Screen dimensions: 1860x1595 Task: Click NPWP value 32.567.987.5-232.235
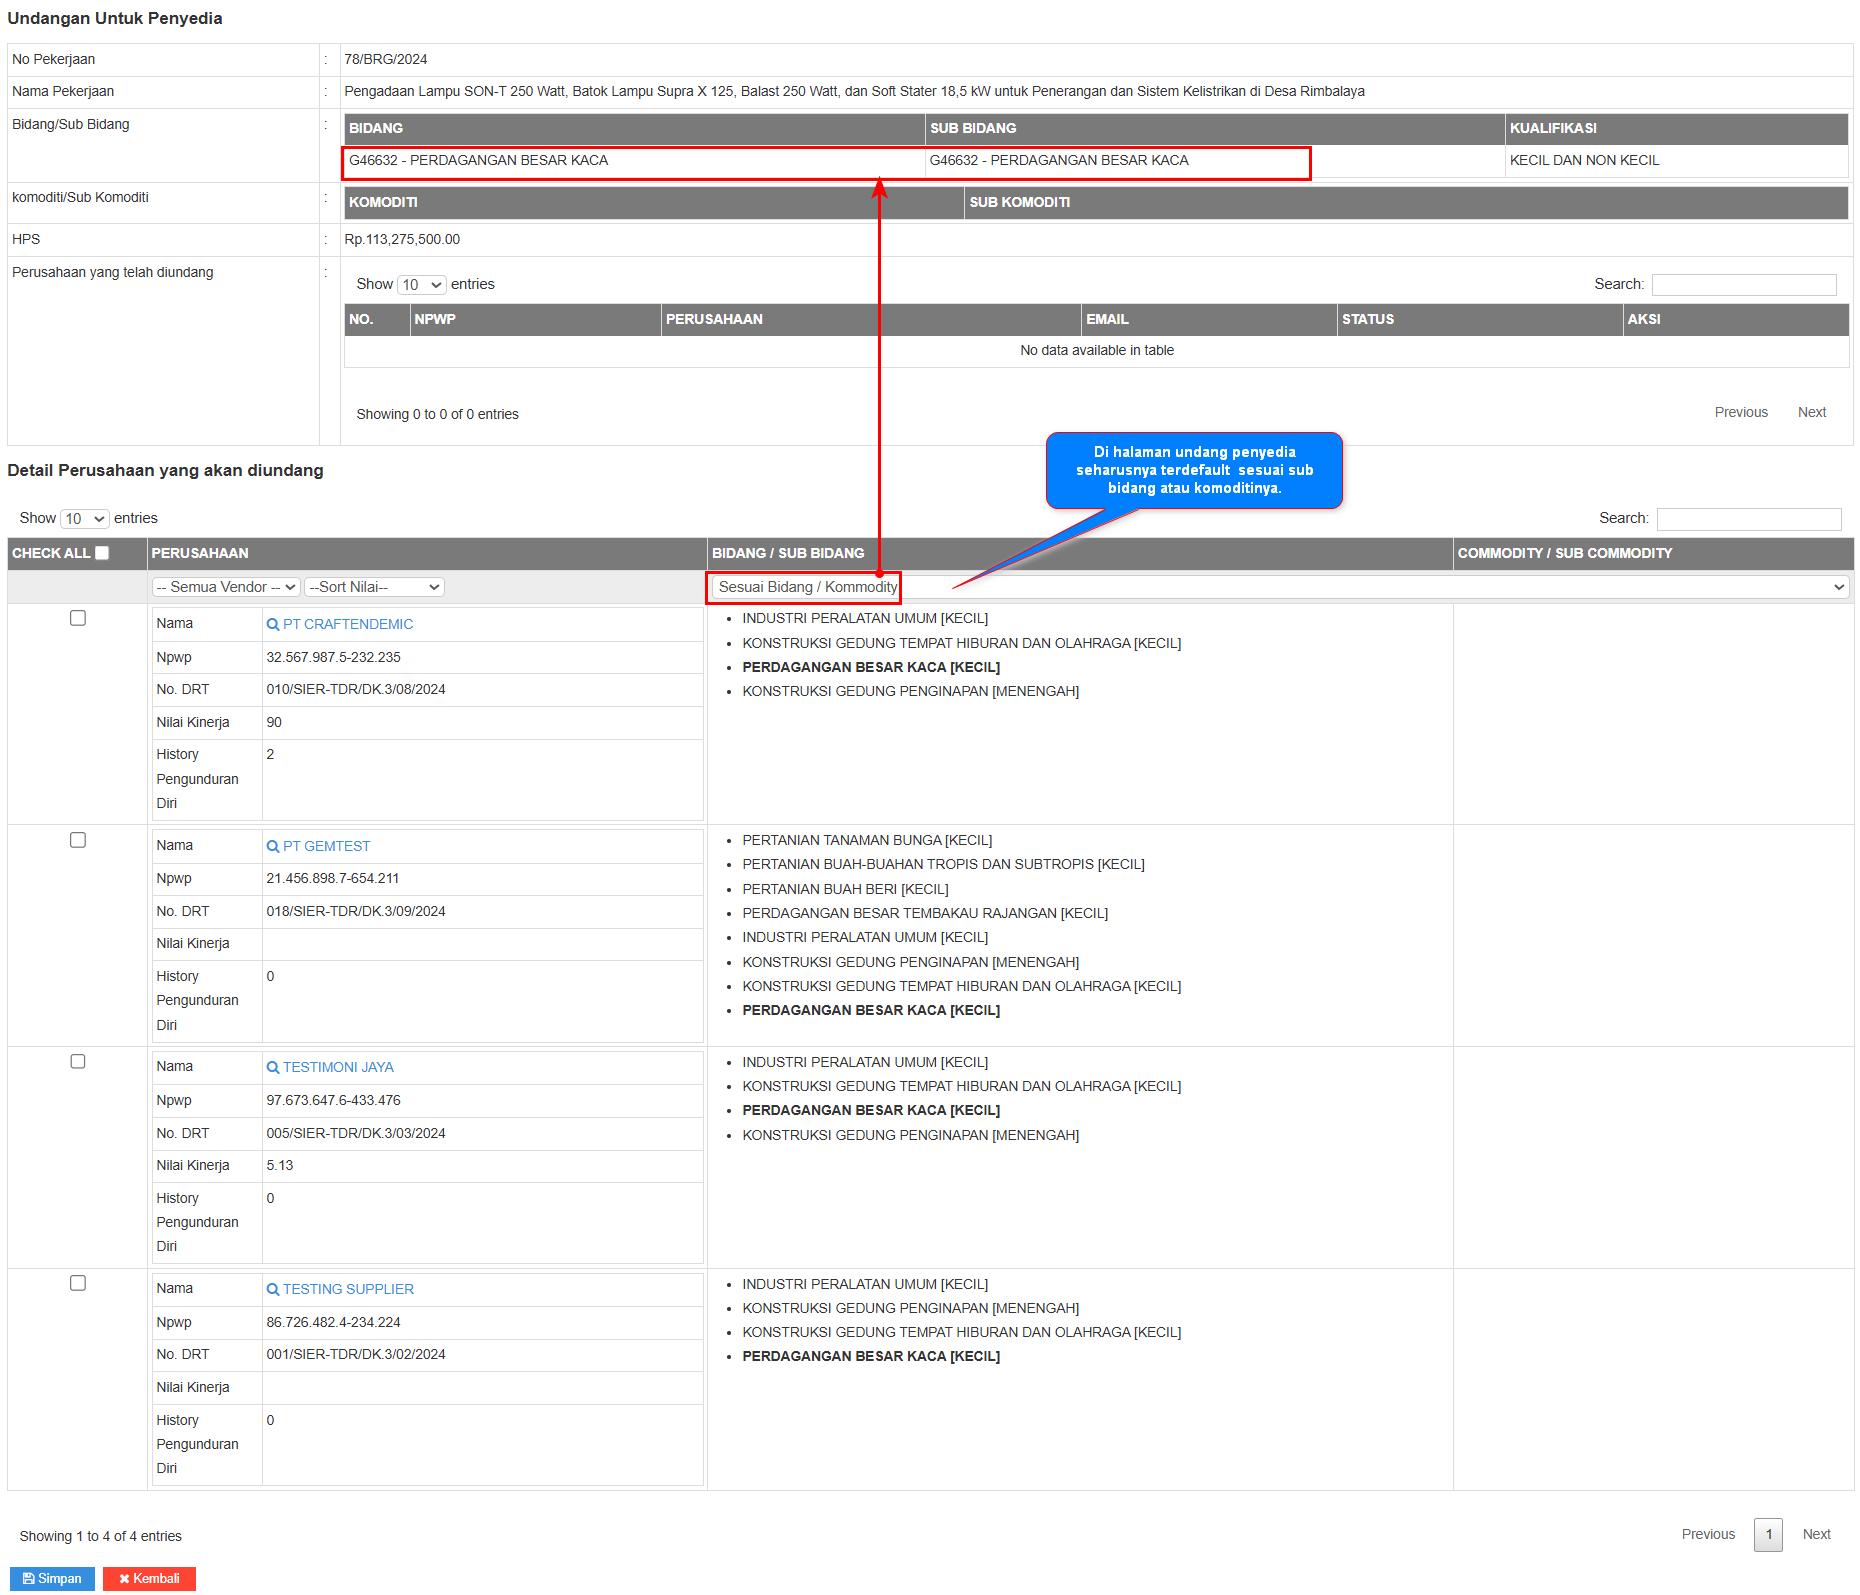[333, 658]
